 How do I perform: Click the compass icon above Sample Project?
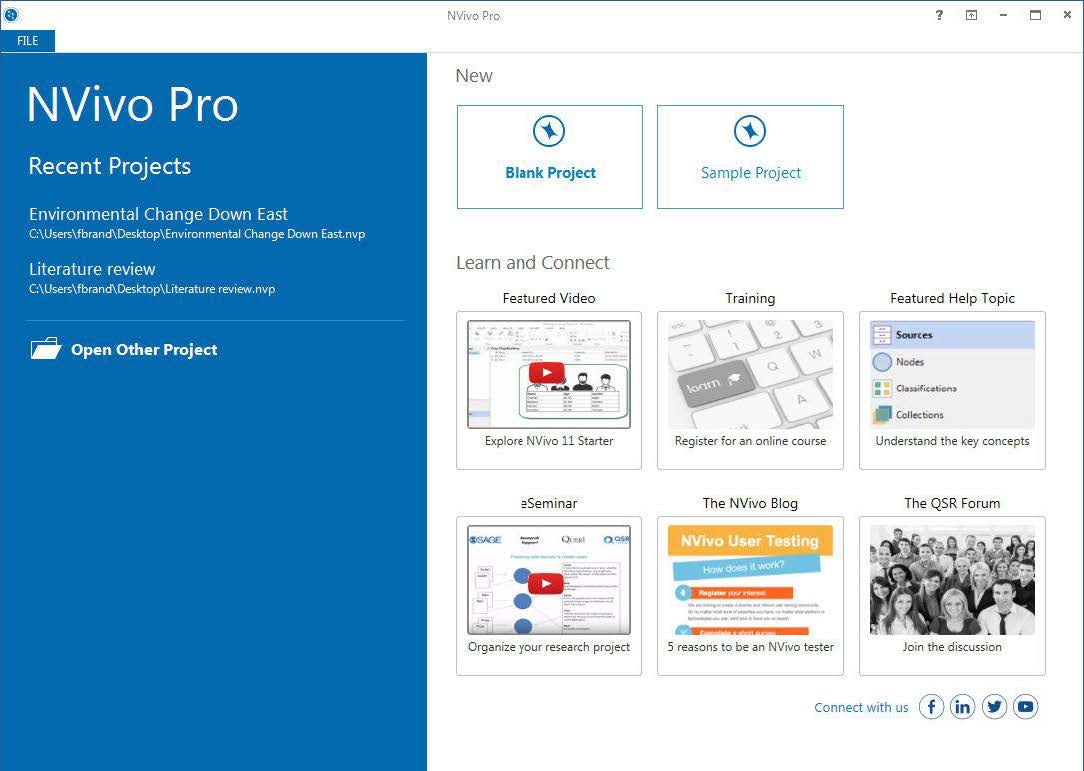click(x=750, y=131)
